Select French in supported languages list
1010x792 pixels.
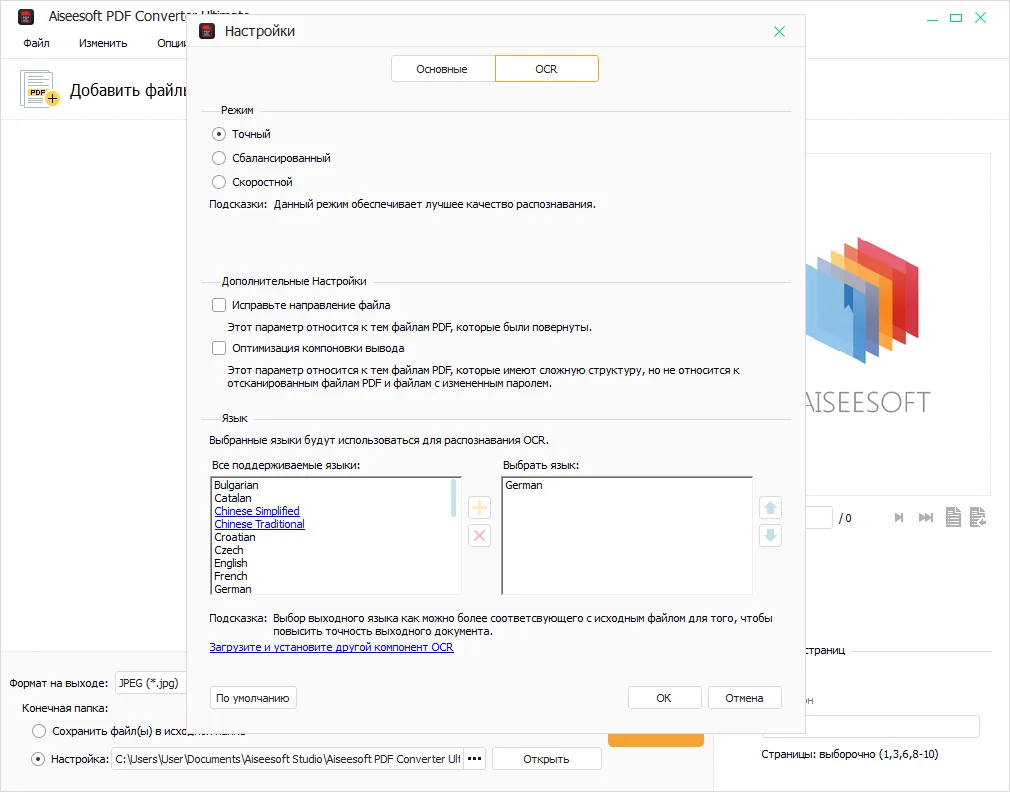(231, 576)
